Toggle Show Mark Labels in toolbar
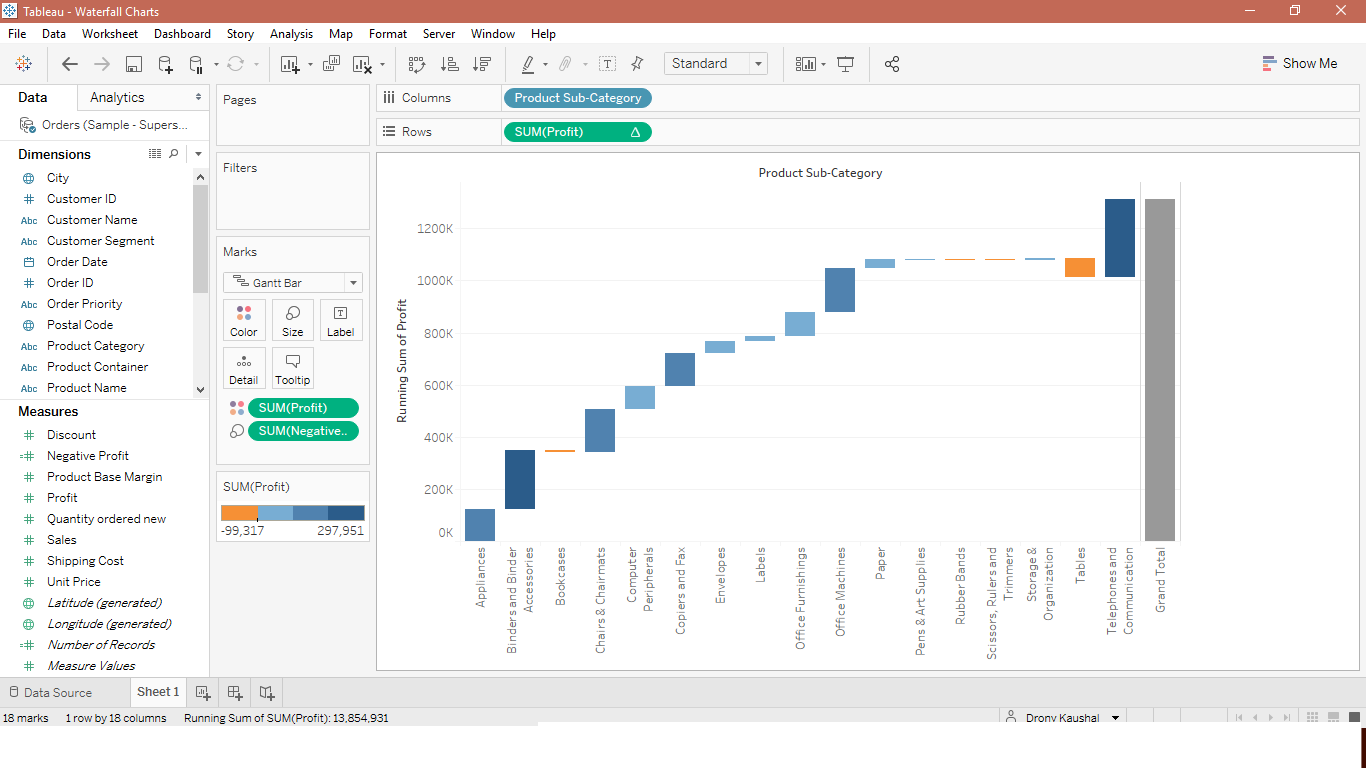 click(607, 63)
